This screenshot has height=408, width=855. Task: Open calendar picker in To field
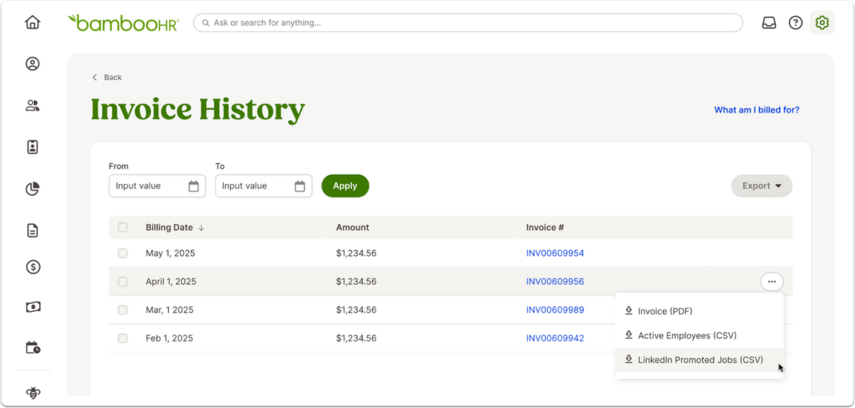tap(300, 186)
